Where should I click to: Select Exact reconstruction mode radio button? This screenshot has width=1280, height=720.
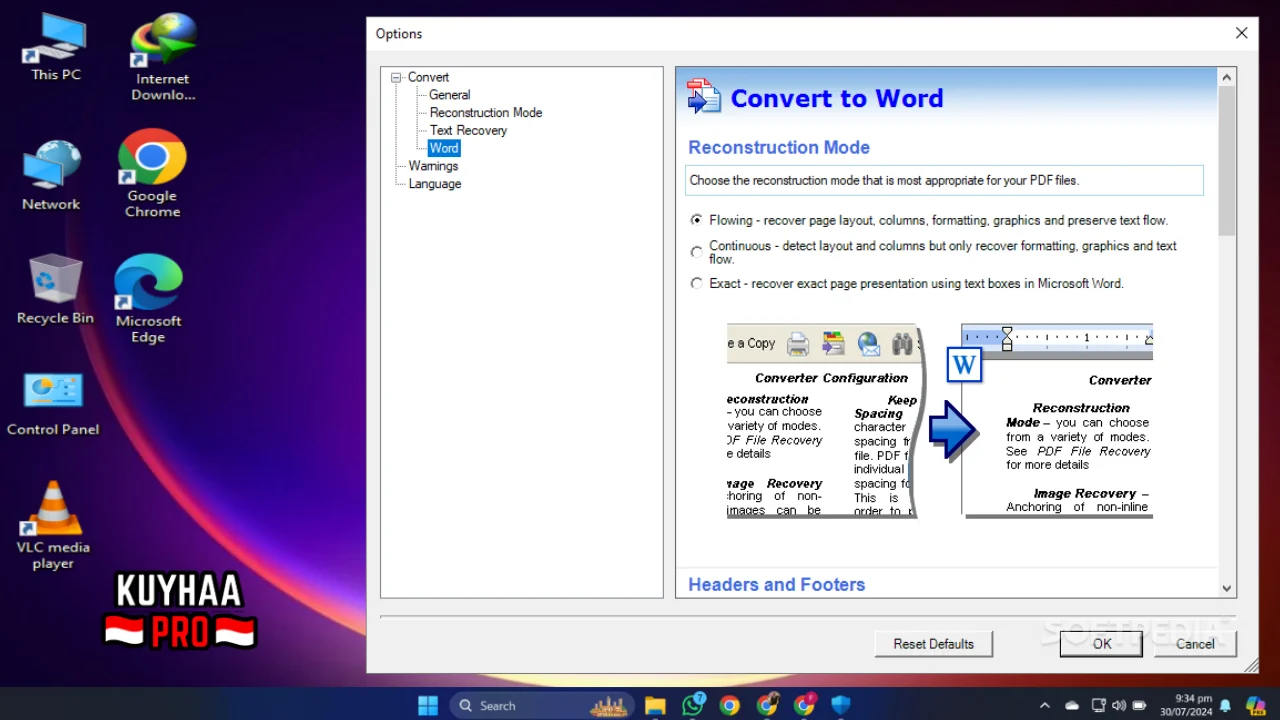[696, 283]
